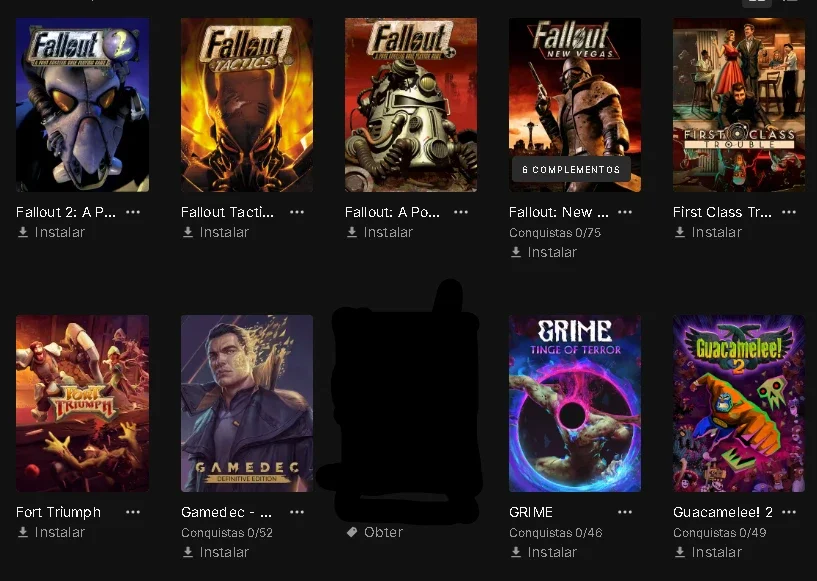
Task: Click Instalar under Fallout Tactics
Action: click(215, 232)
